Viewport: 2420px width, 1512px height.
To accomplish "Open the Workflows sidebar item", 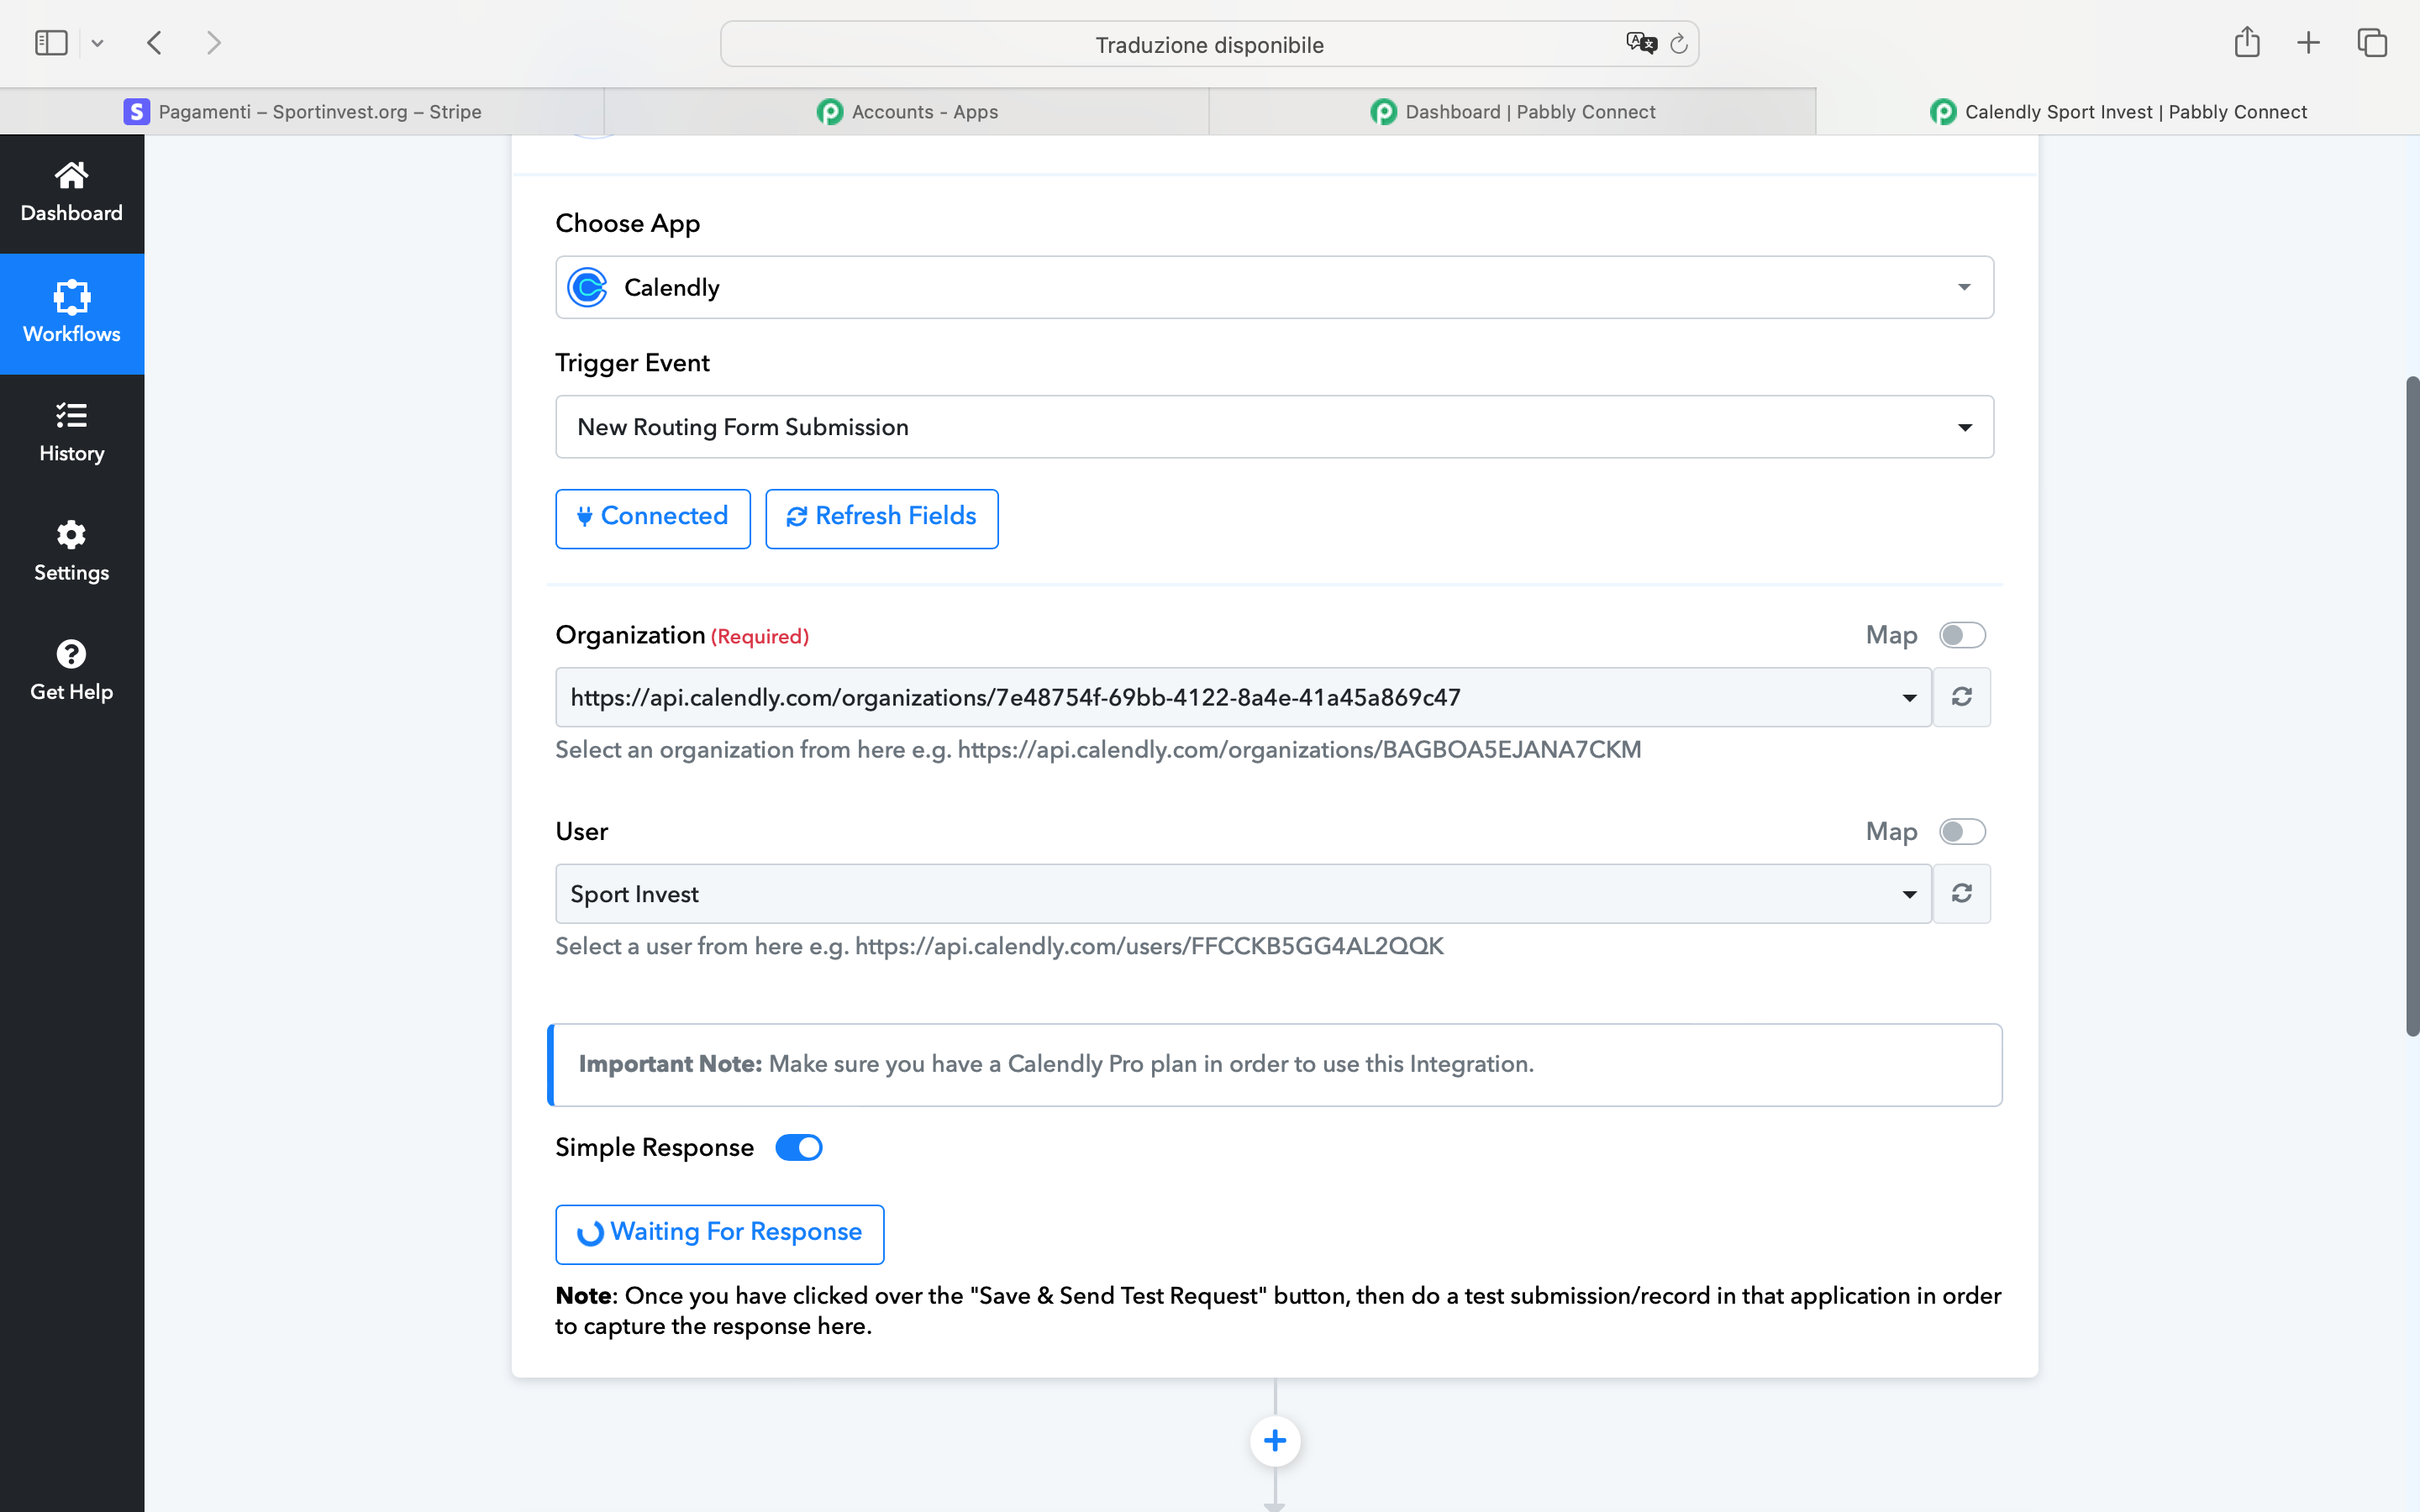I will click(x=72, y=314).
